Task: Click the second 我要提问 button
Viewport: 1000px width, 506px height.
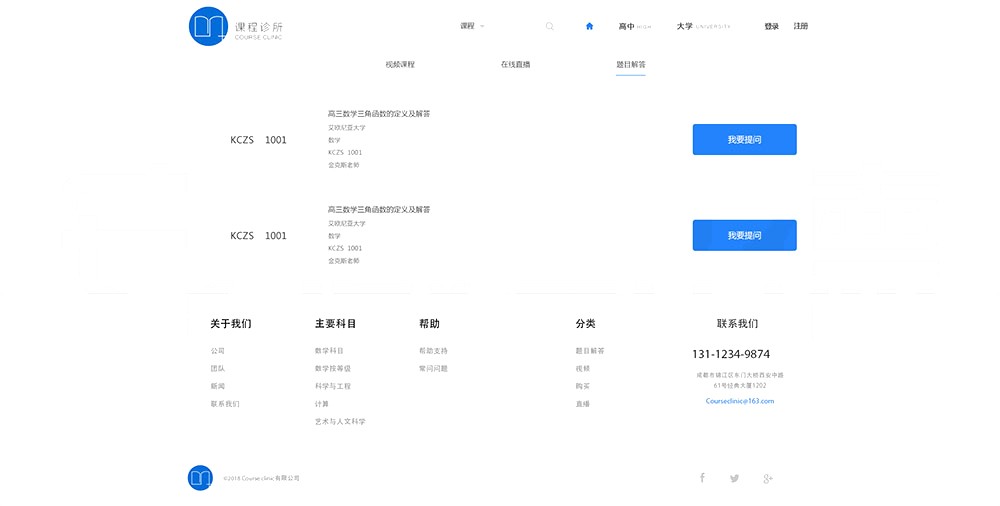Action: [x=744, y=236]
